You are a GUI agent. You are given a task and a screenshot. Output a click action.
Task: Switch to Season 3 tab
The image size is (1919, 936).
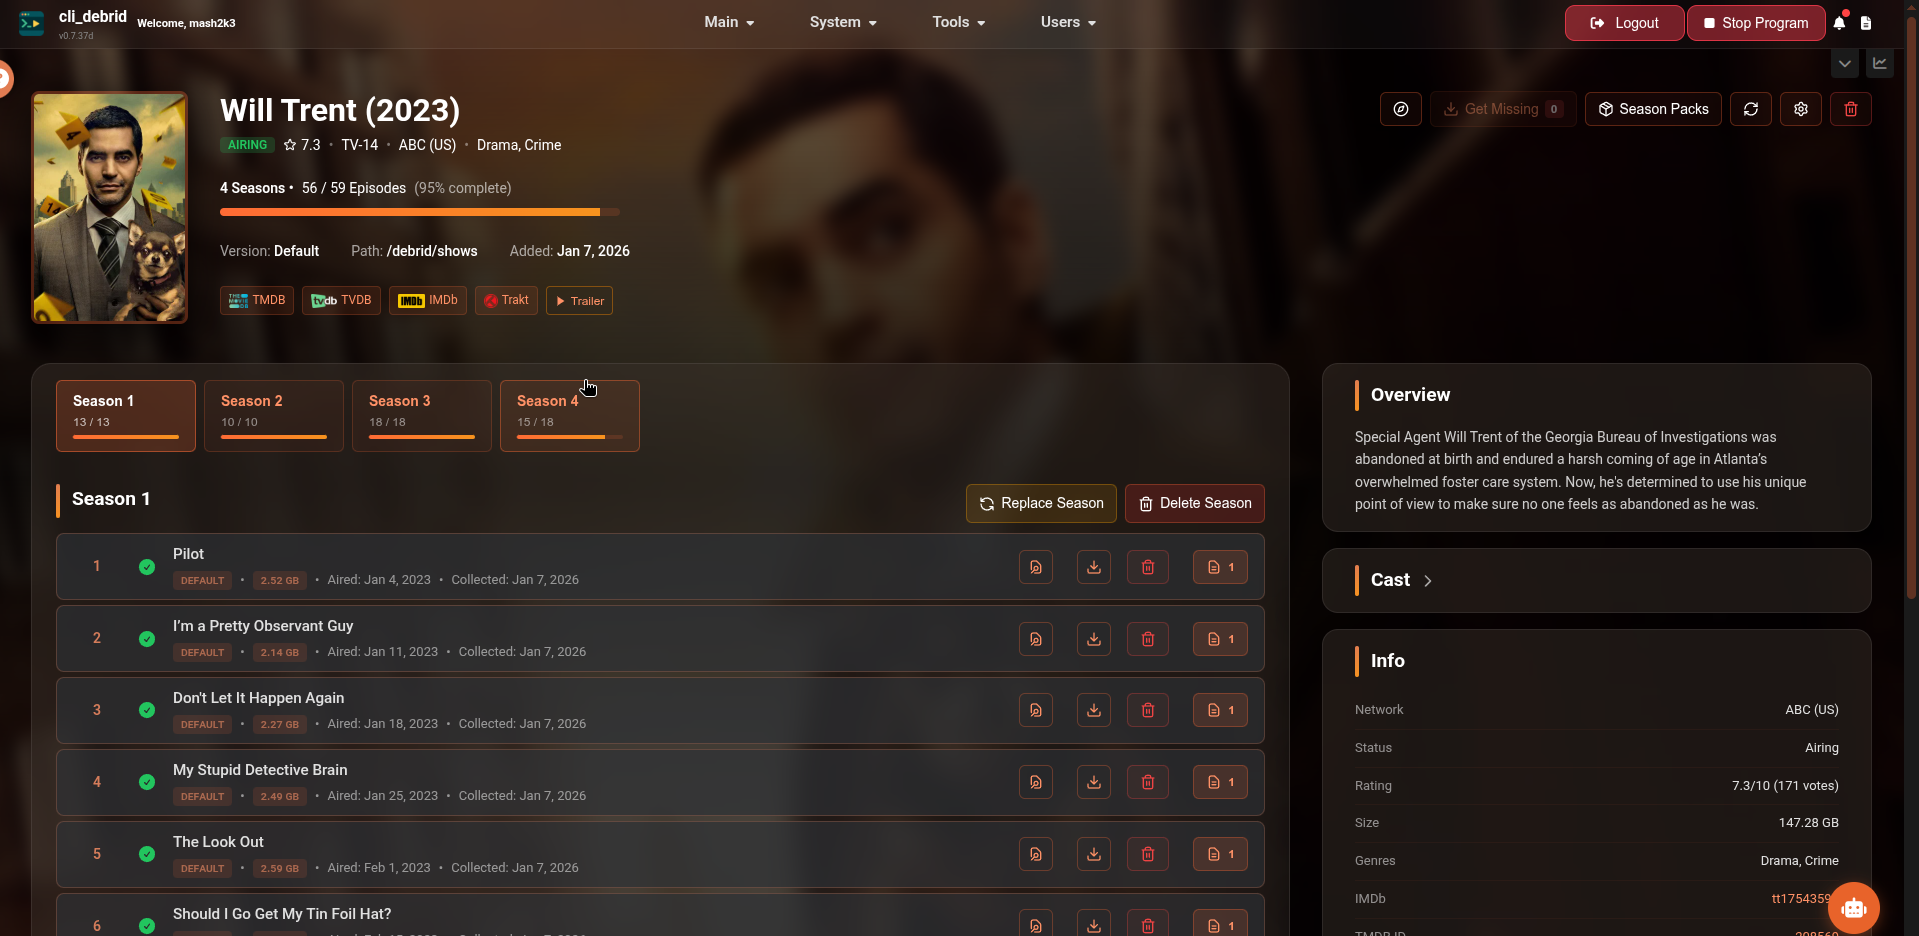422,416
